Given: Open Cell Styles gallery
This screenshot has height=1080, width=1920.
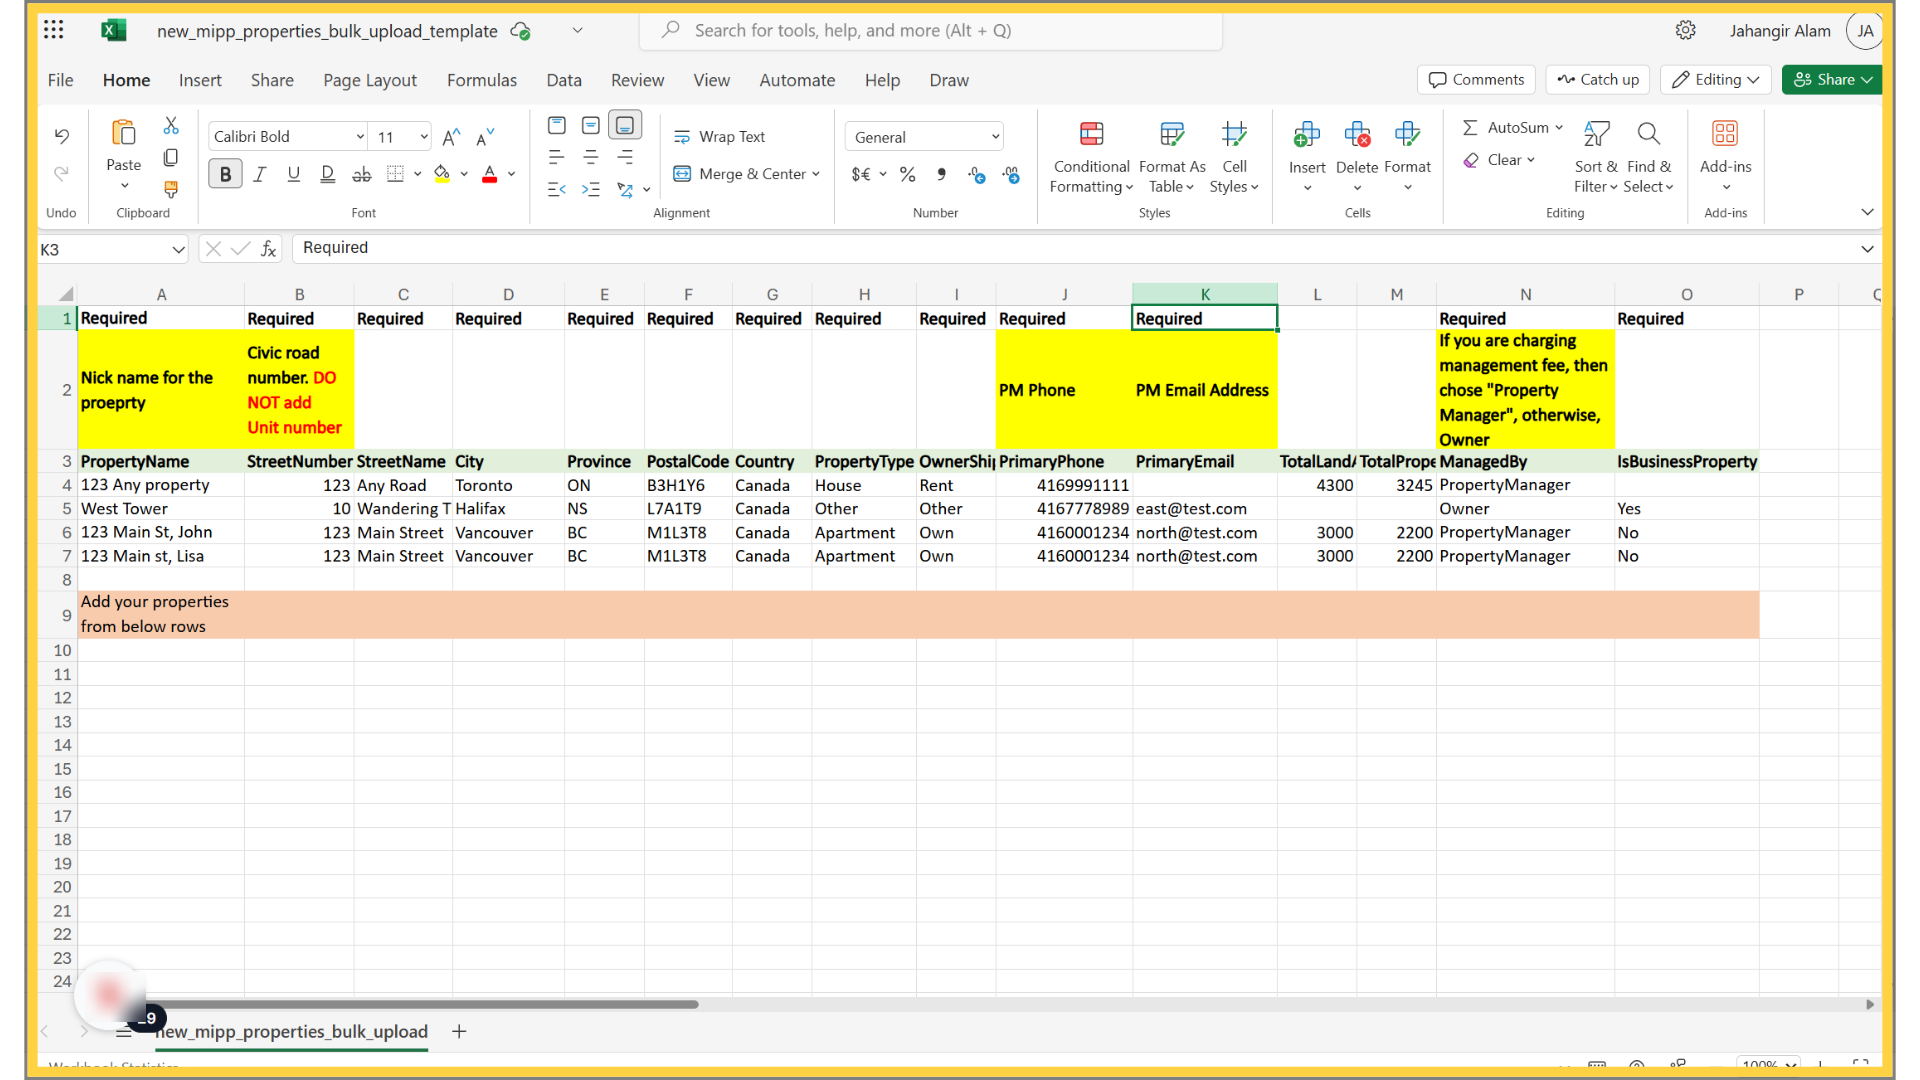Looking at the screenshot, I should tap(1234, 156).
